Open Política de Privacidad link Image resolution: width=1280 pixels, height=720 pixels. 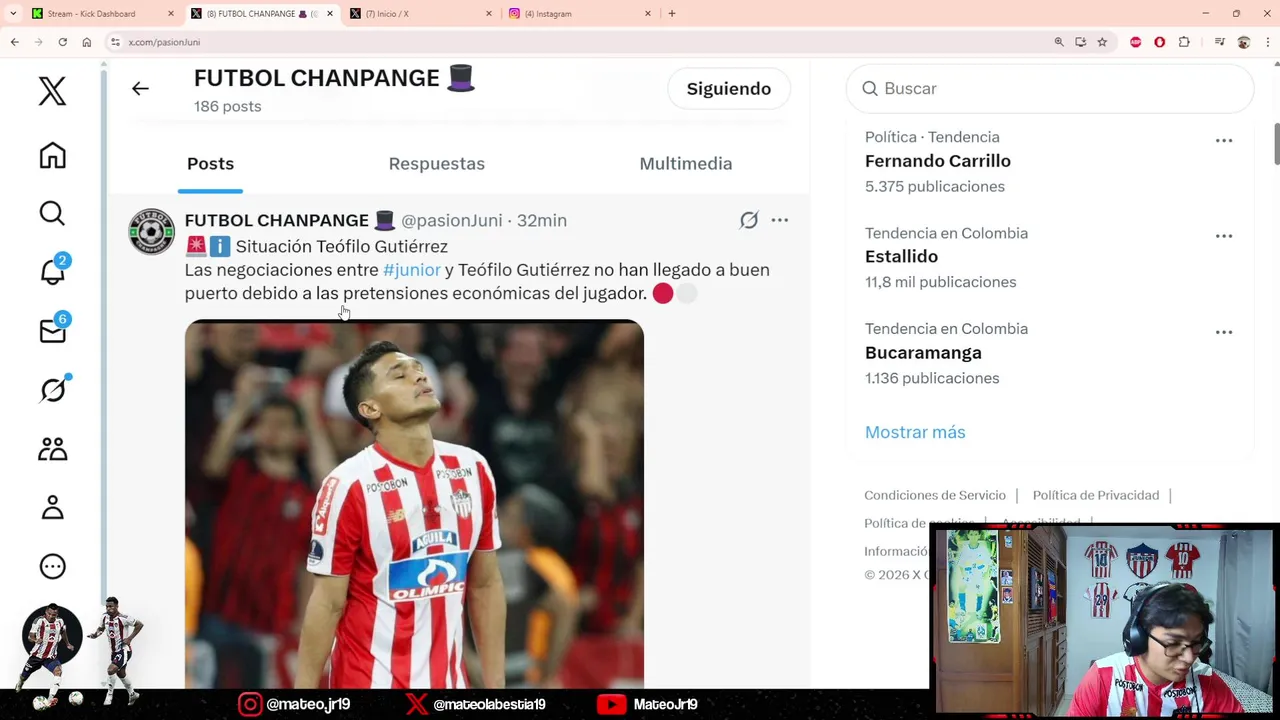coord(1096,495)
